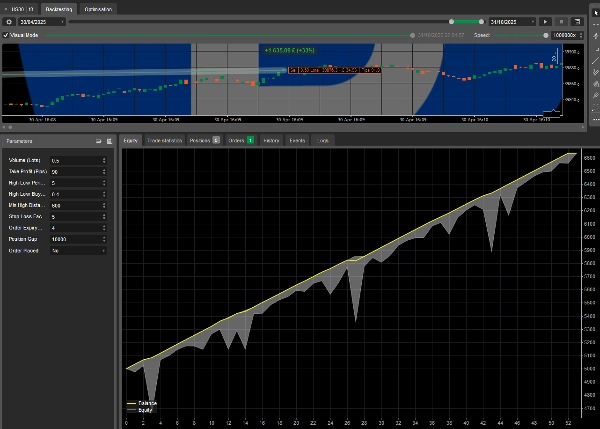Image resolution: width=600 pixels, height=429 pixels.
Task: Open the Trade statistics tab
Action: point(163,141)
